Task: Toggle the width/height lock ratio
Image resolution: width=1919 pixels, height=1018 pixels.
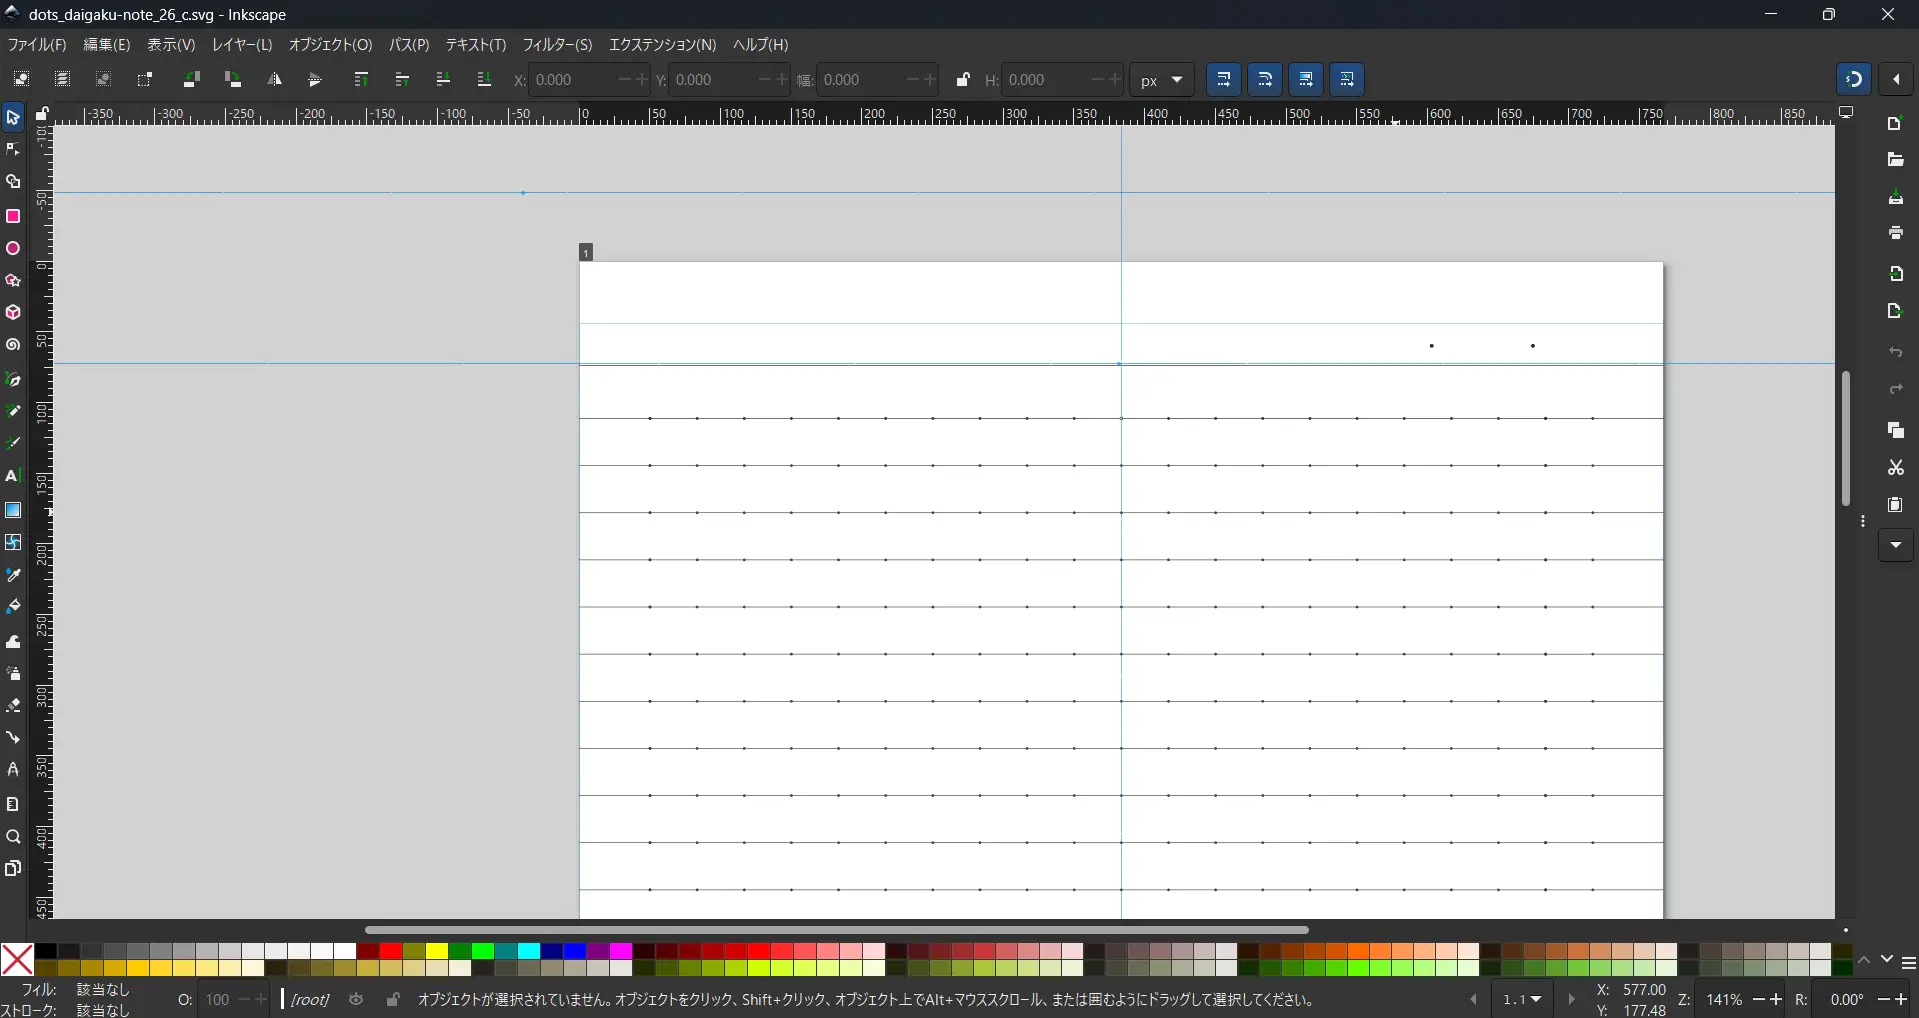Action: pos(962,80)
